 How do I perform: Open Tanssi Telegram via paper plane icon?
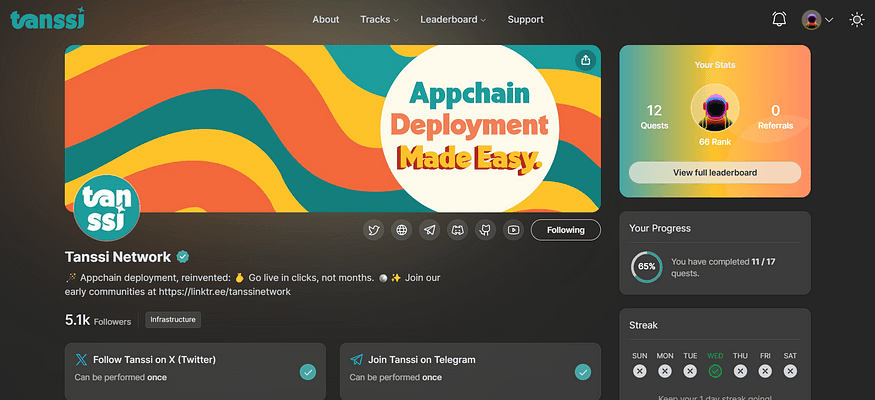(x=430, y=230)
